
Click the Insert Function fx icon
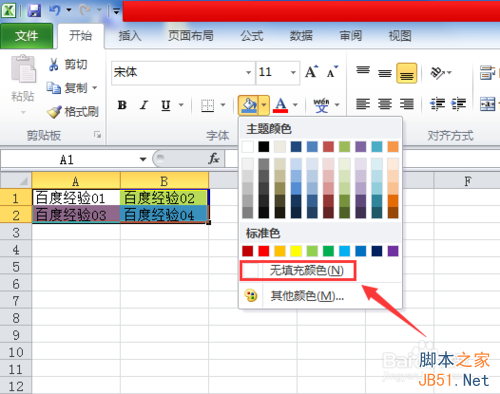213,159
